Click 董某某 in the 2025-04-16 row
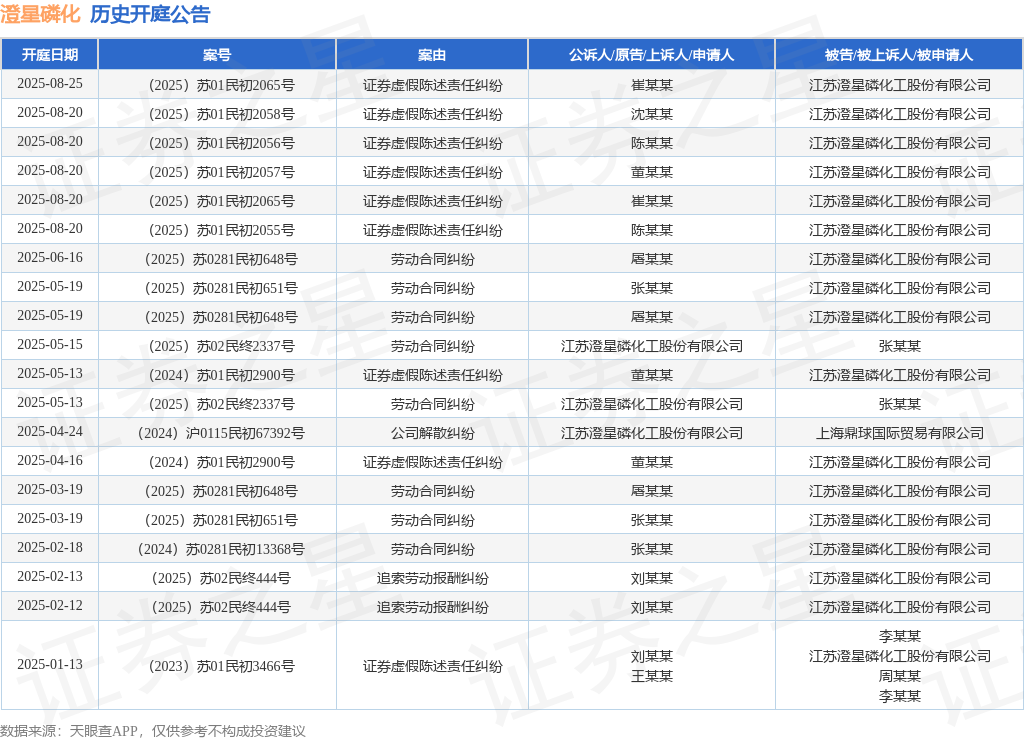Screen dimensions: 1024x740 pos(652,462)
